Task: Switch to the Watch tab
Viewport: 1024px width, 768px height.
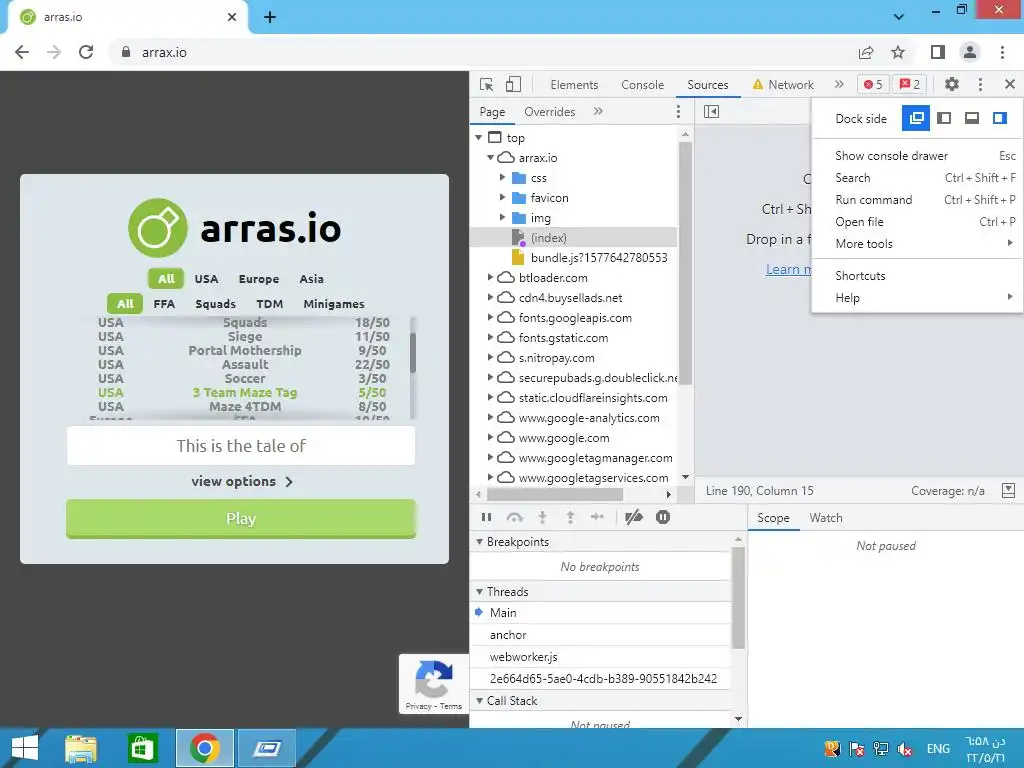Action: (826, 518)
